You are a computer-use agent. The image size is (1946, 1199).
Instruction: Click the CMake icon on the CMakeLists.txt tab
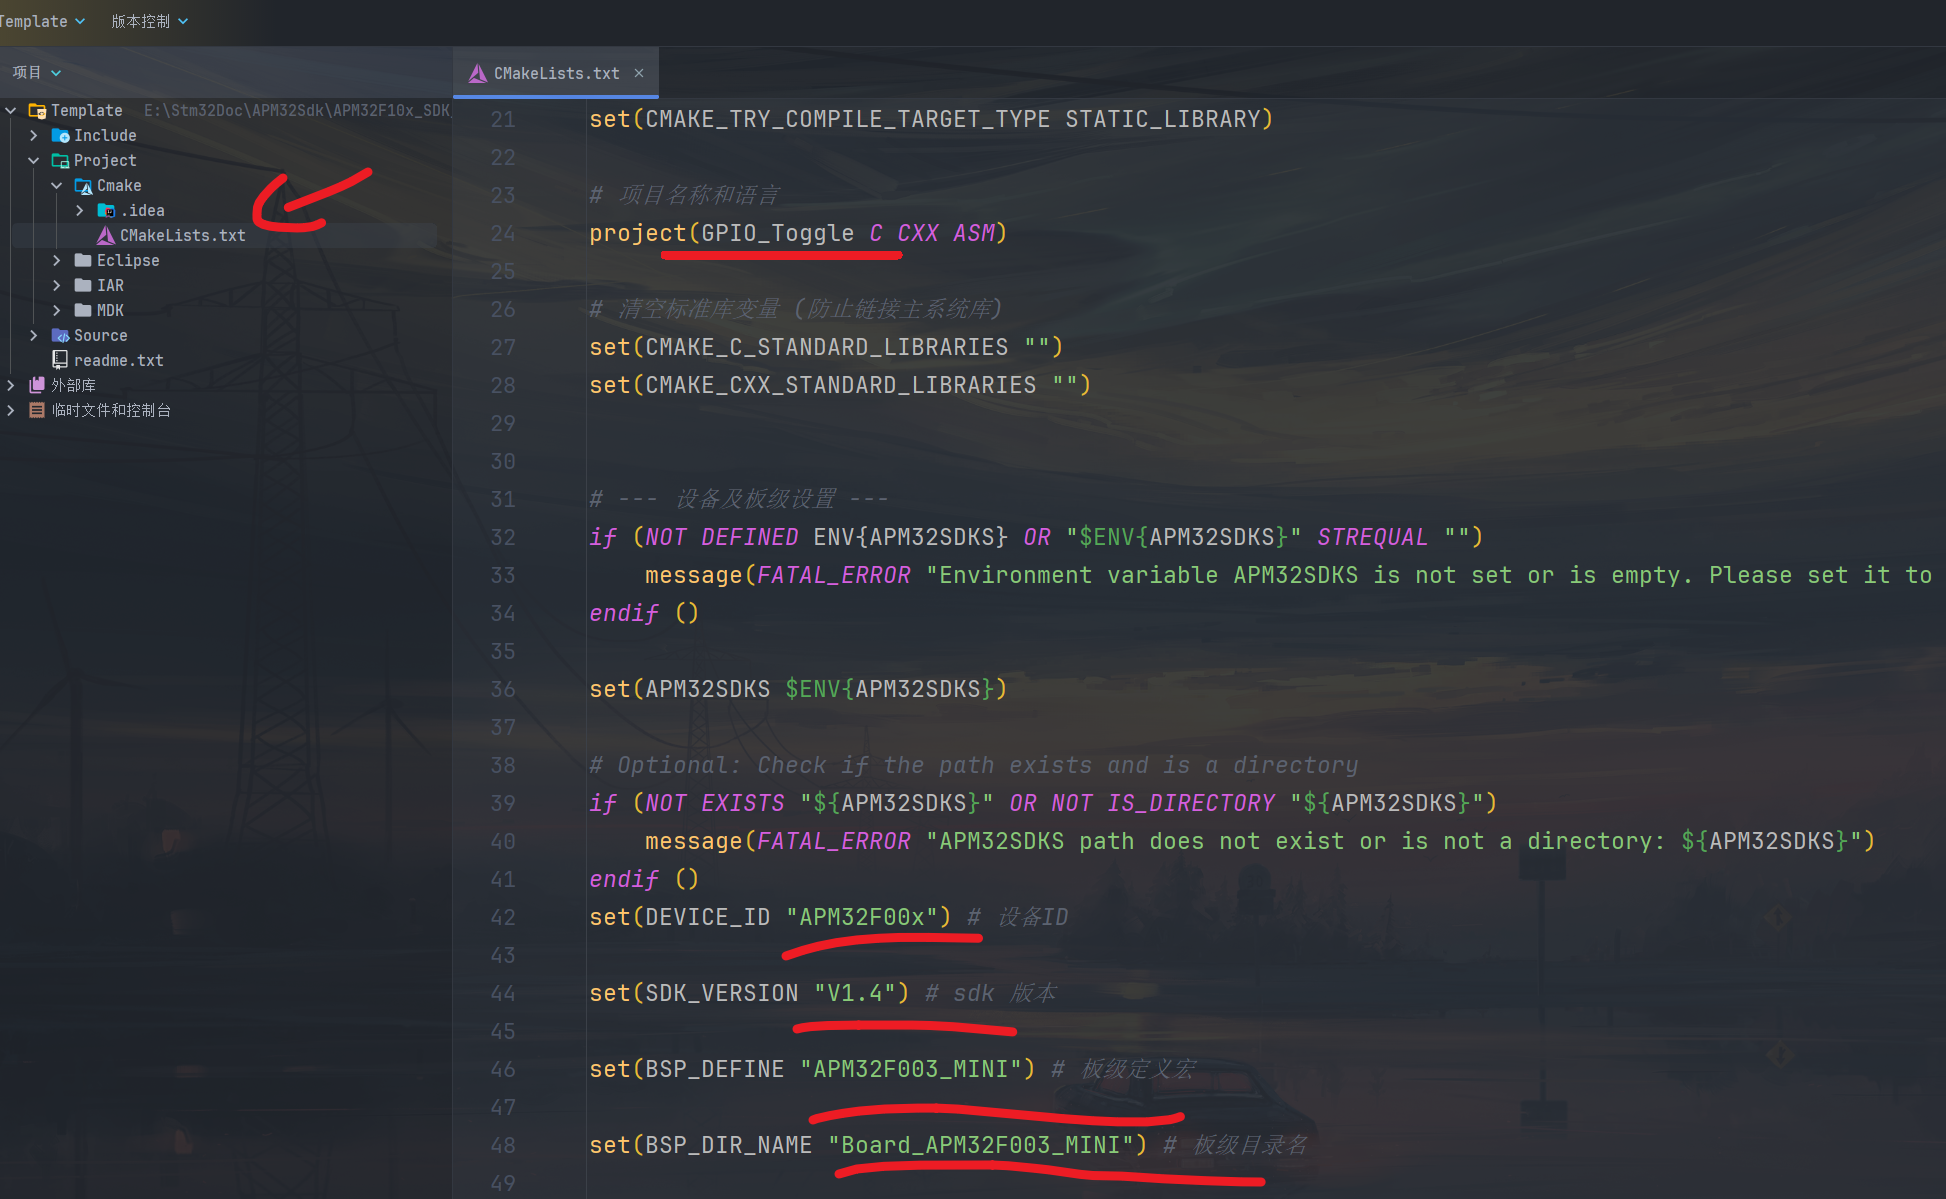478,74
